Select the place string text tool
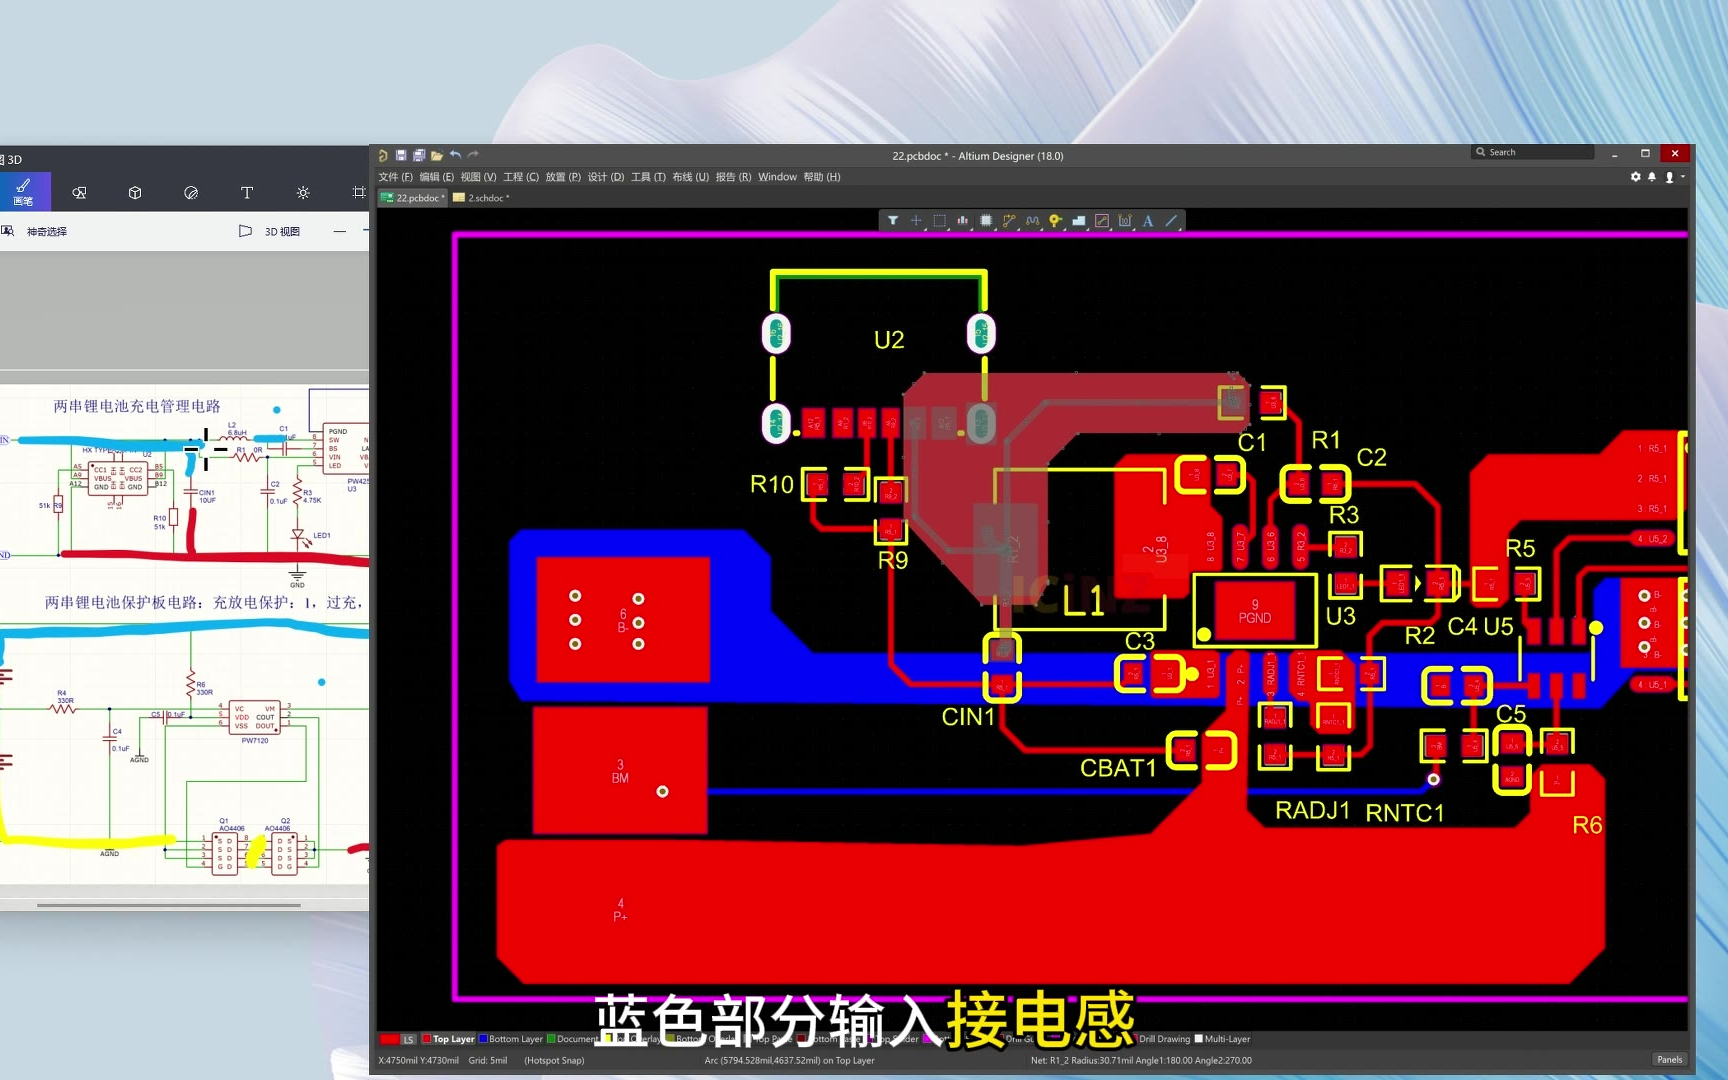 point(1148,221)
